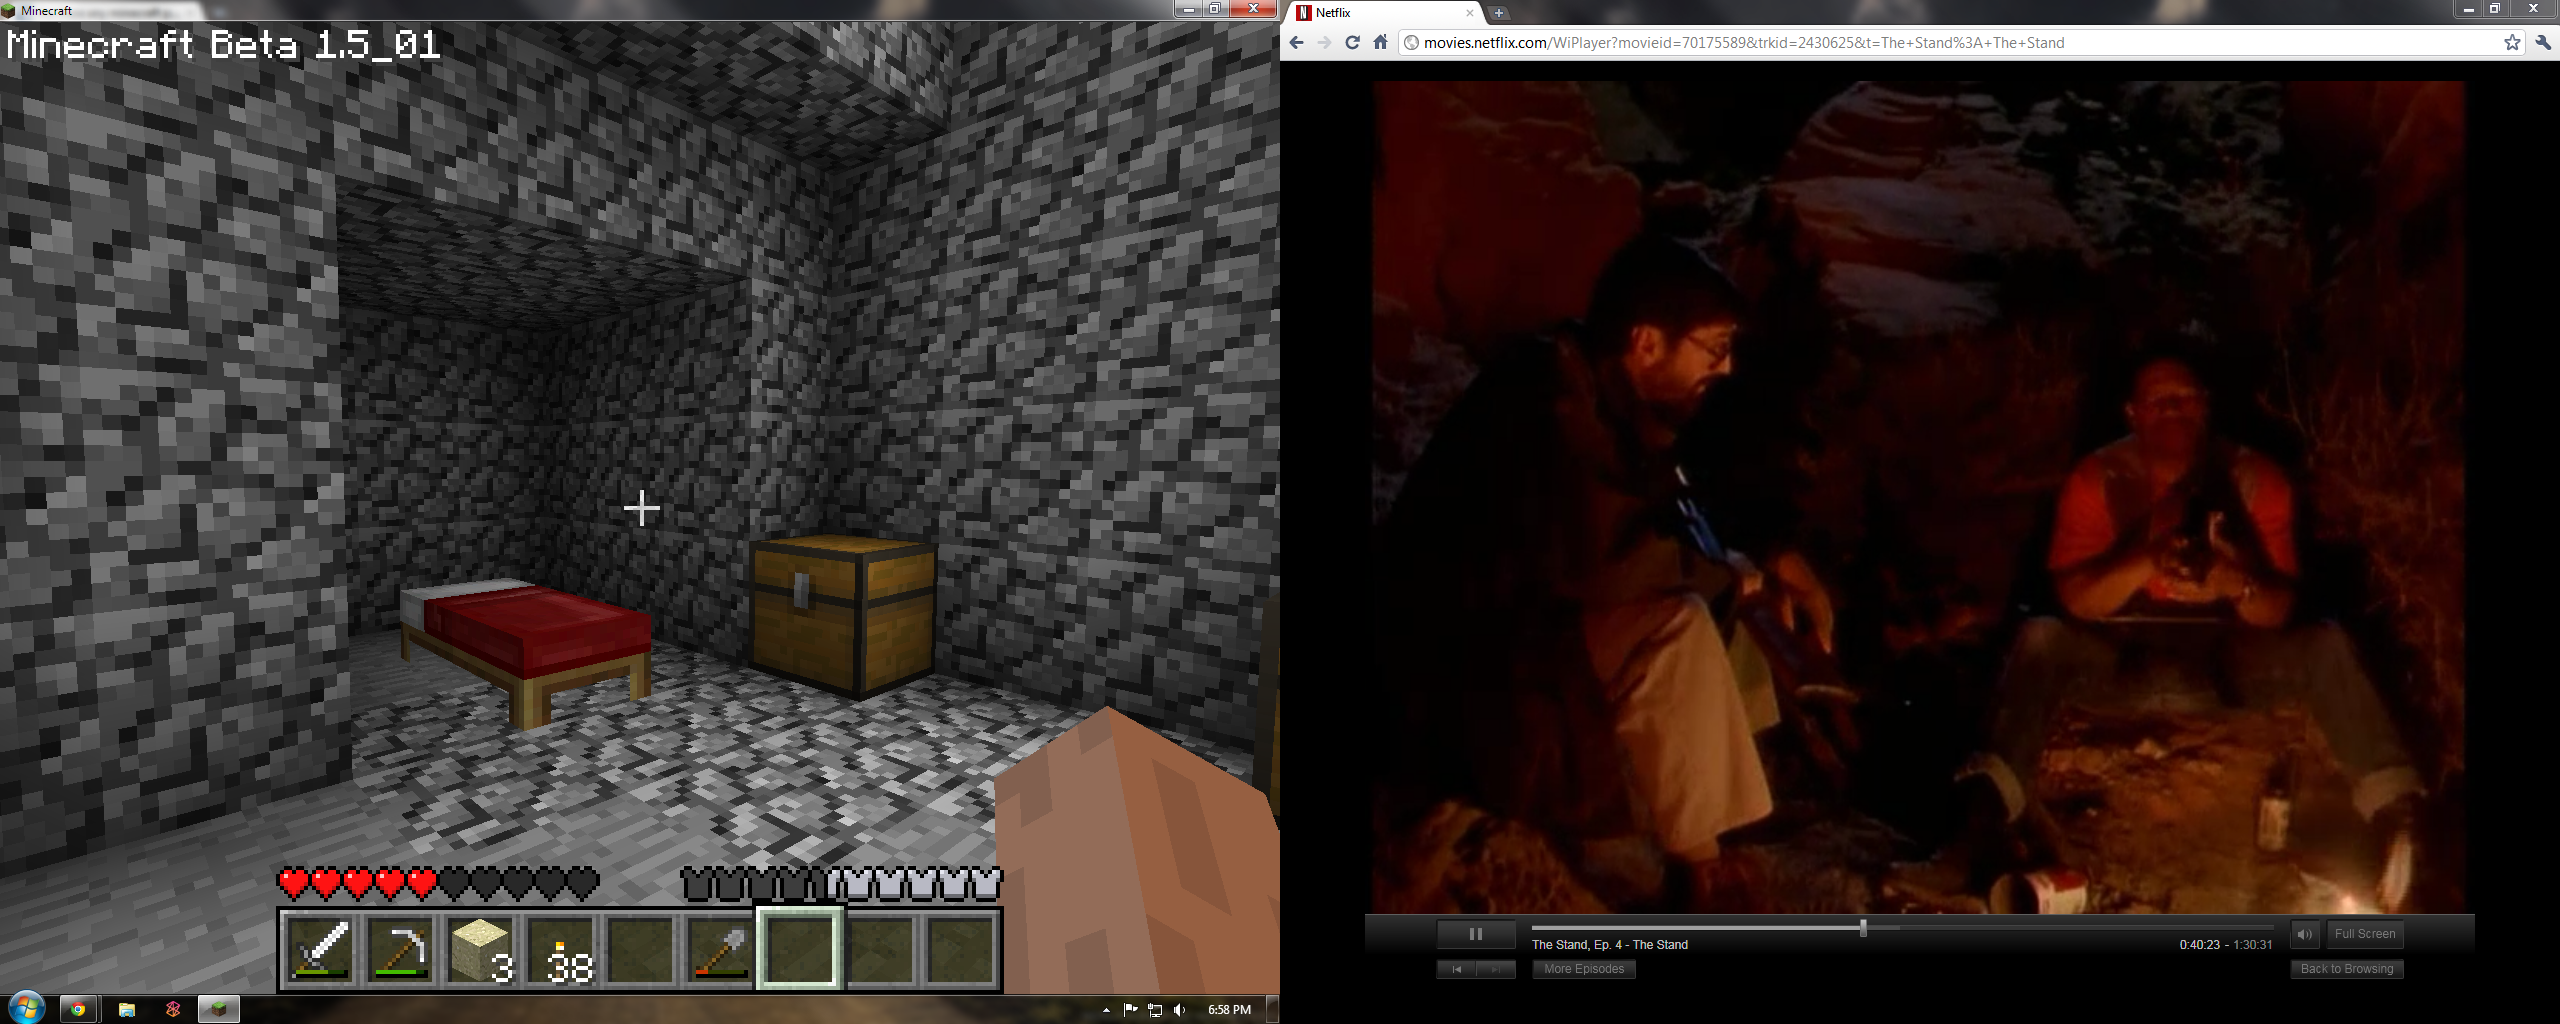
Task: Bookmark this page with the star icon
Action: [2512, 42]
